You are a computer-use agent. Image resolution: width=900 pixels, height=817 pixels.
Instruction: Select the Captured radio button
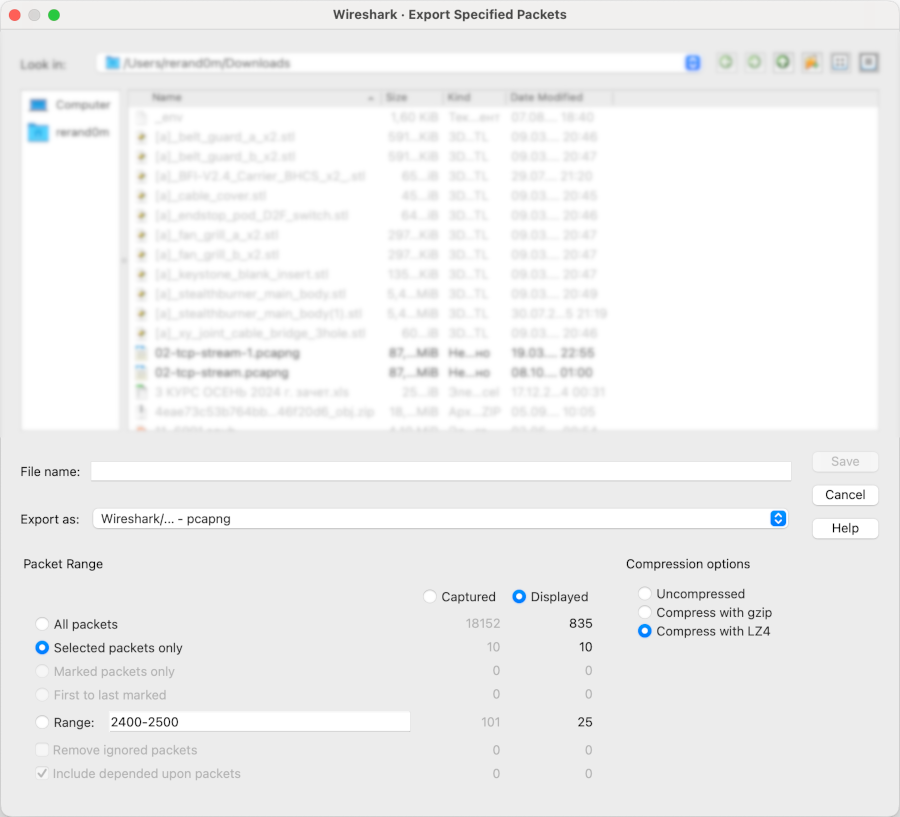[x=429, y=597]
